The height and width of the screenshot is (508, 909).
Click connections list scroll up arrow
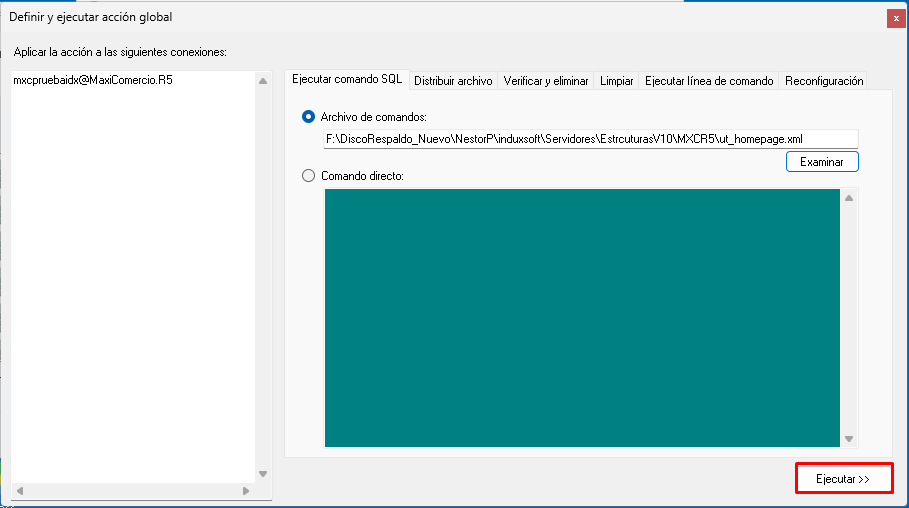coord(263,81)
